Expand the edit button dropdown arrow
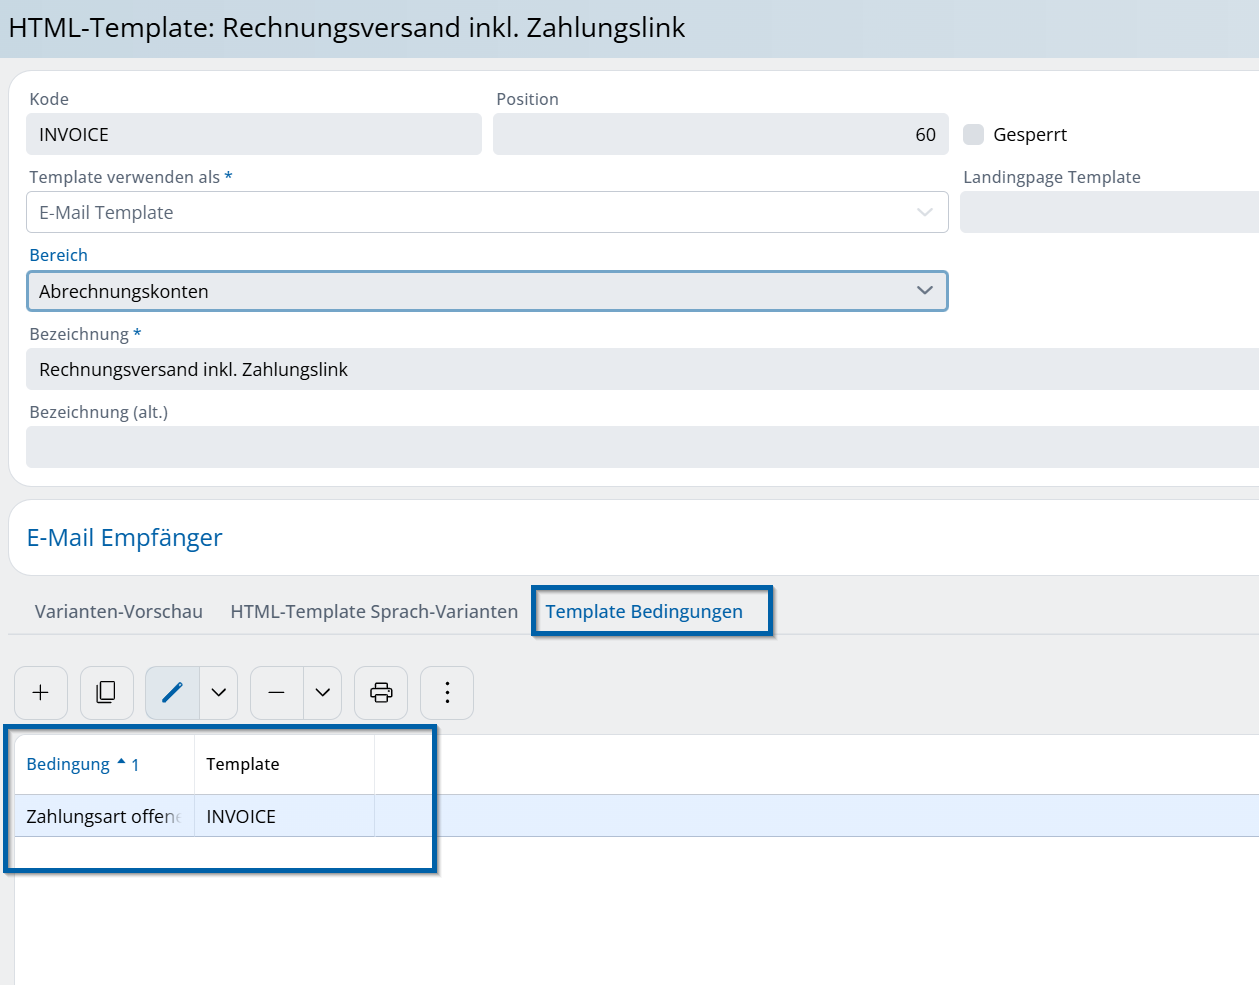Viewport: 1259px width, 985px height. pyautogui.click(x=219, y=693)
